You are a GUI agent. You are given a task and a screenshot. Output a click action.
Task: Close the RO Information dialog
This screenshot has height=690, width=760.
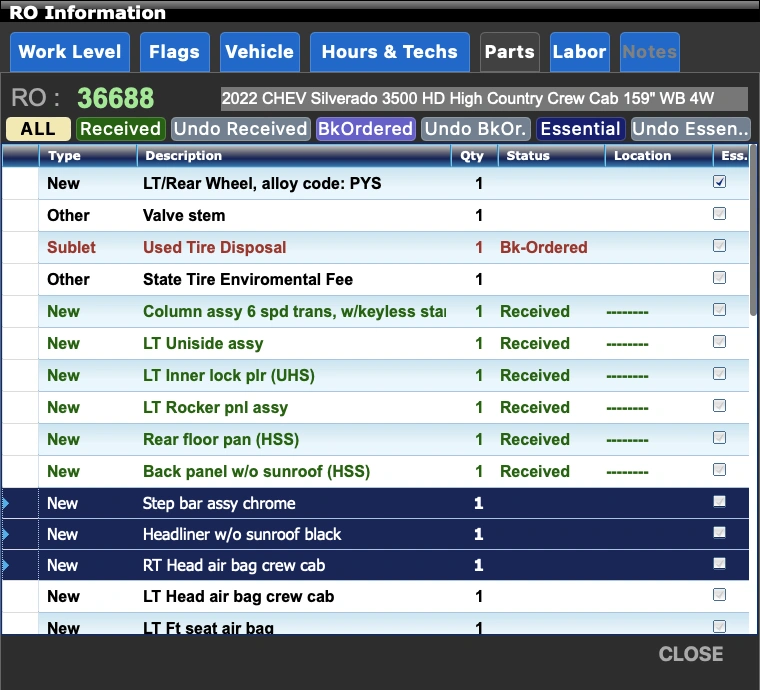click(690, 654)
